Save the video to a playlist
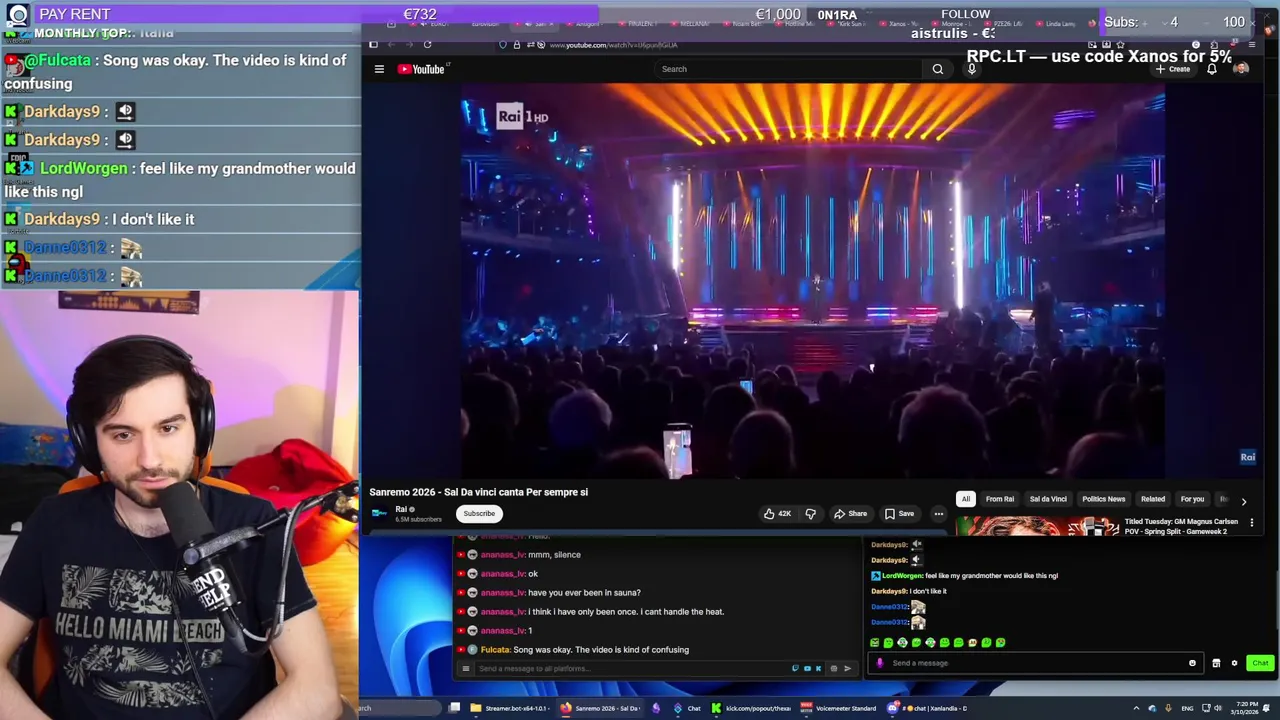 [899, 513]
